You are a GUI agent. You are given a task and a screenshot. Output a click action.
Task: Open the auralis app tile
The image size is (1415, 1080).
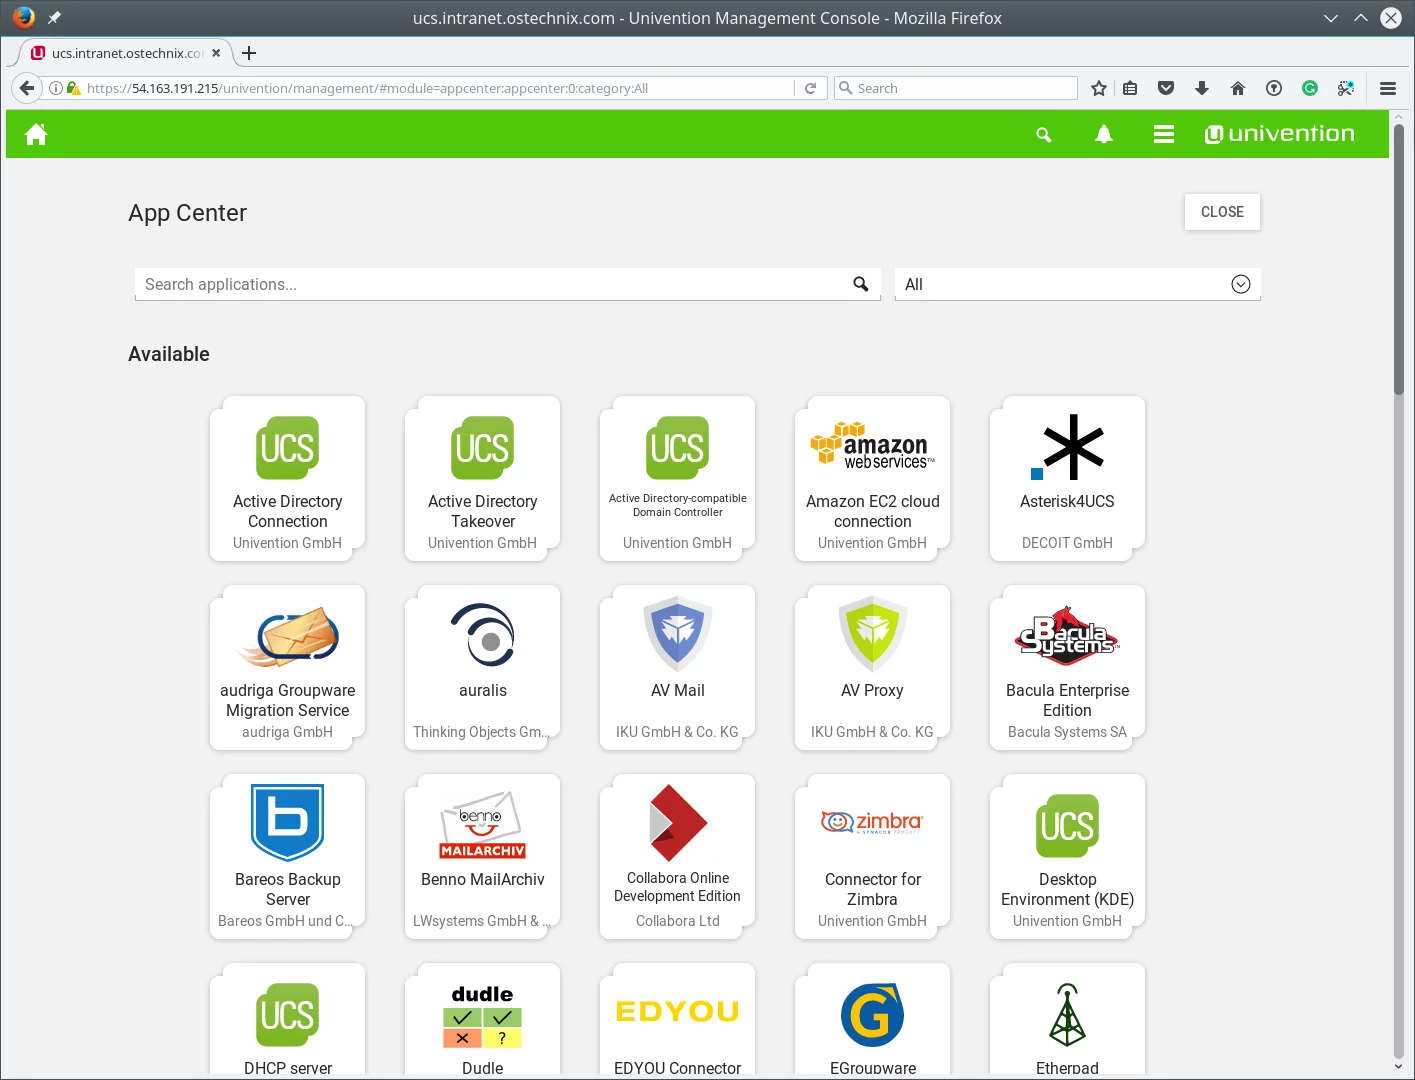click(x=482, y=667)
